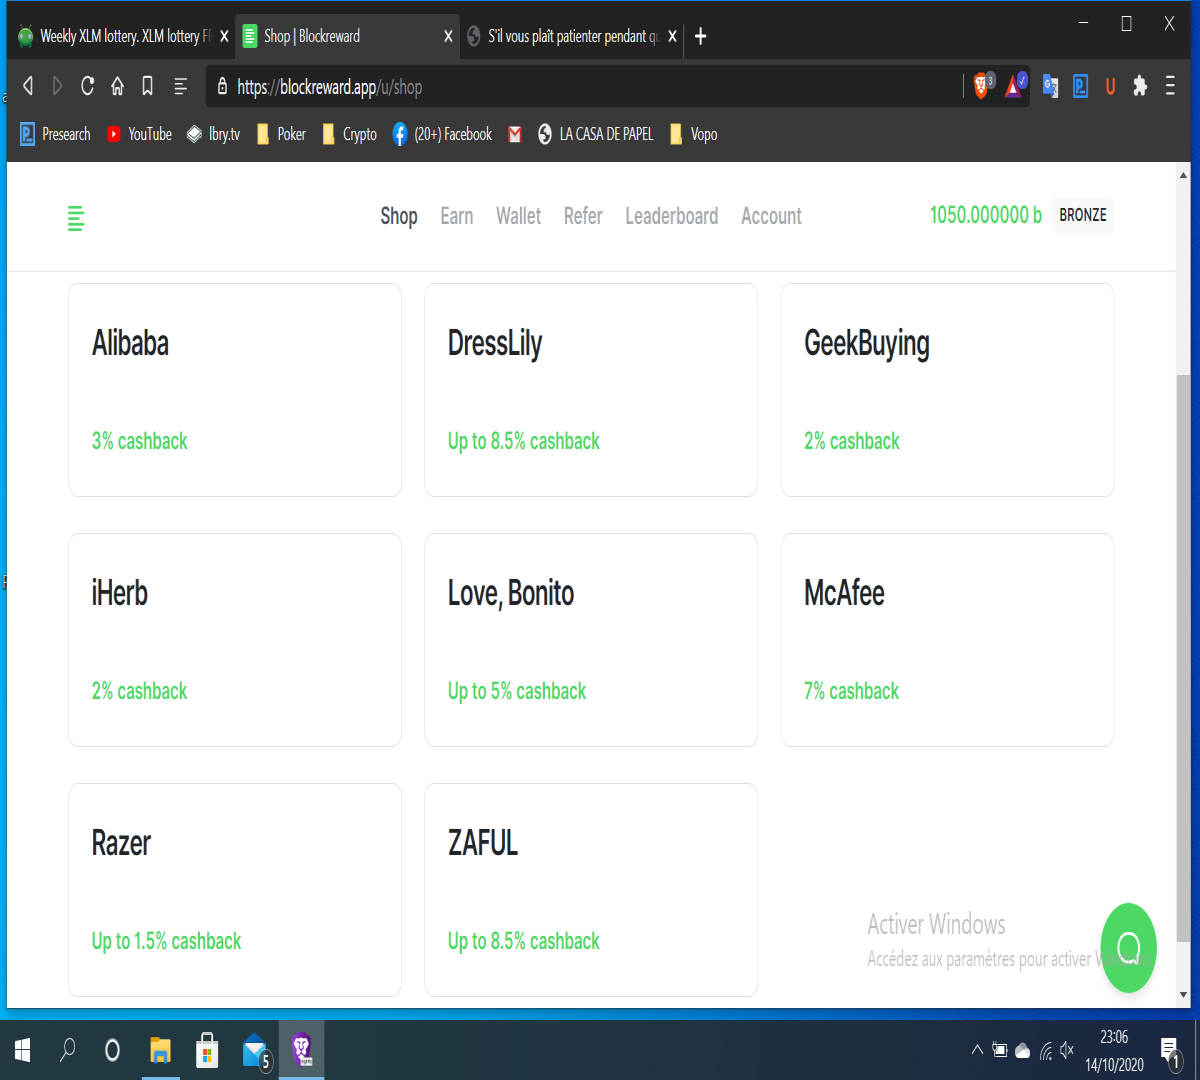Open the Google Translate extension icon

(1050, 86)
